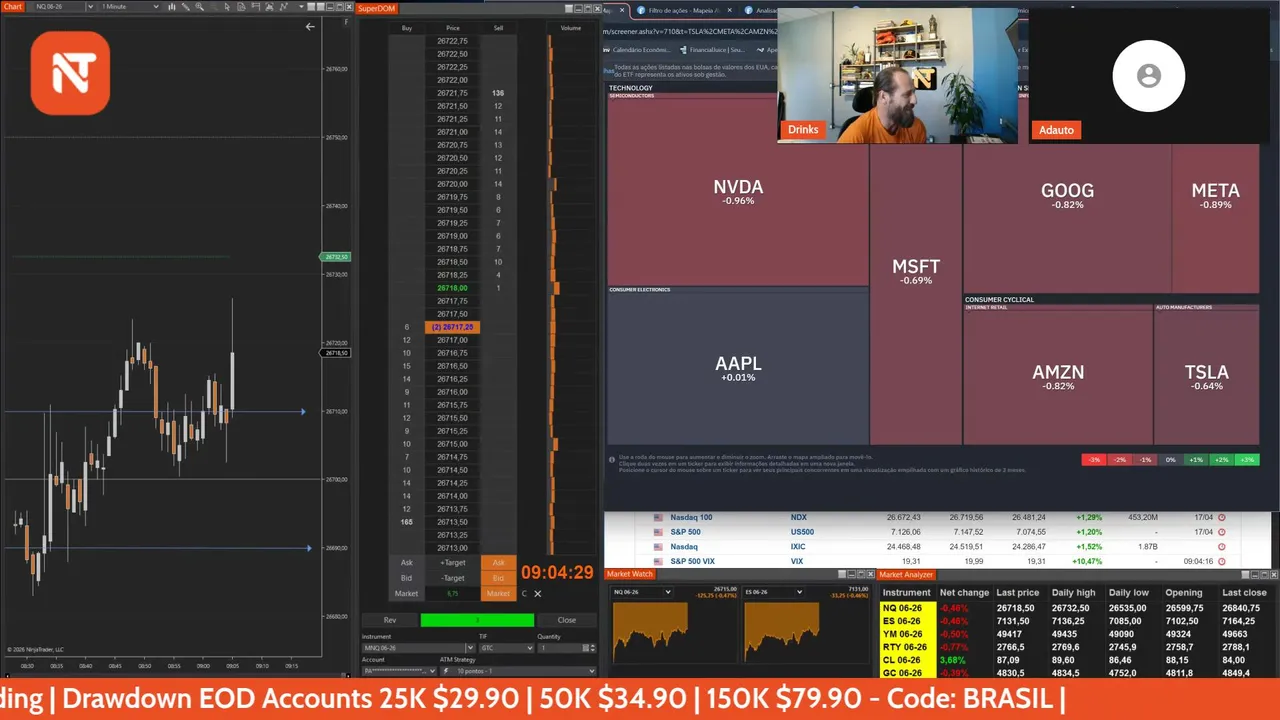Click the orange Bid sell button
1280x720 pixels.
pyautogui.click(x=498, y=578)
